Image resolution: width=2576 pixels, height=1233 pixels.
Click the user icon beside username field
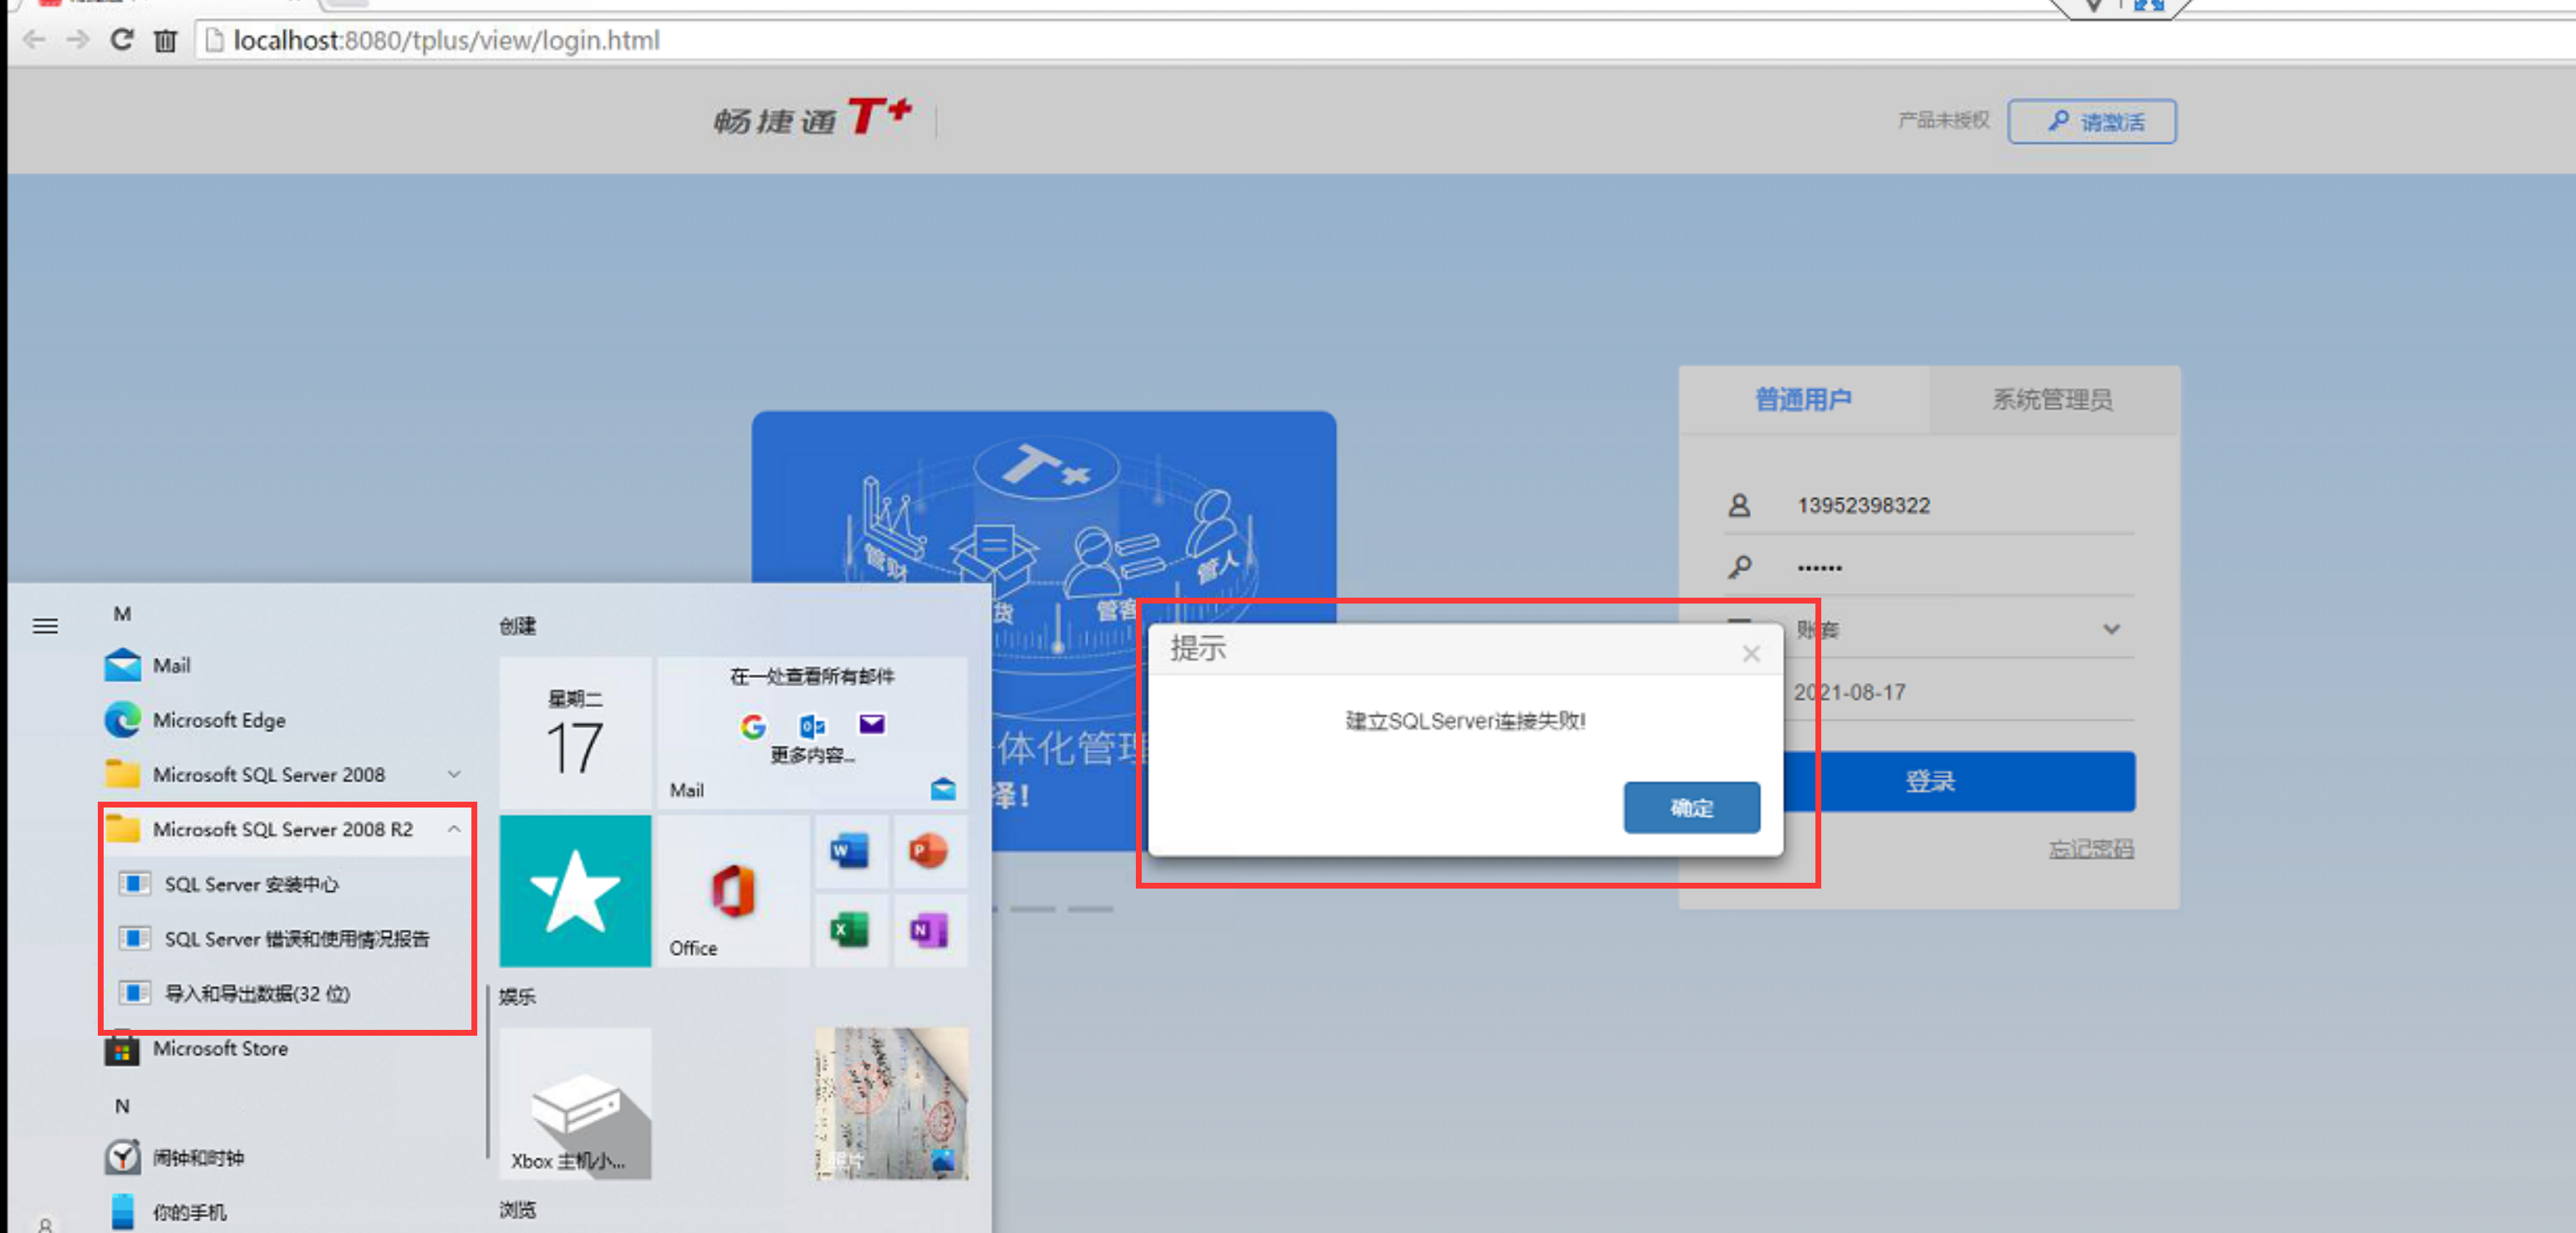click(x=1739, y=505)
